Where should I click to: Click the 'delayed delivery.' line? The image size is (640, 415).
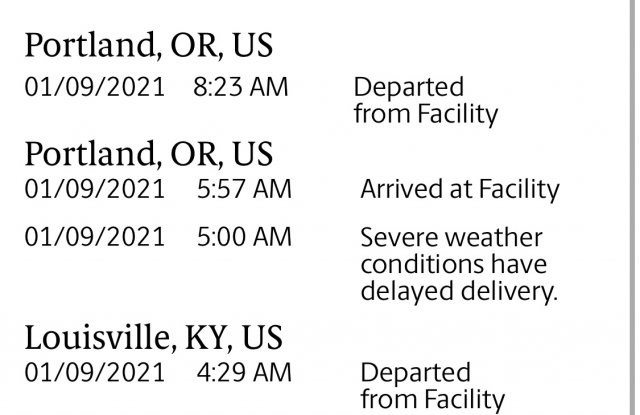coord(458,291)
